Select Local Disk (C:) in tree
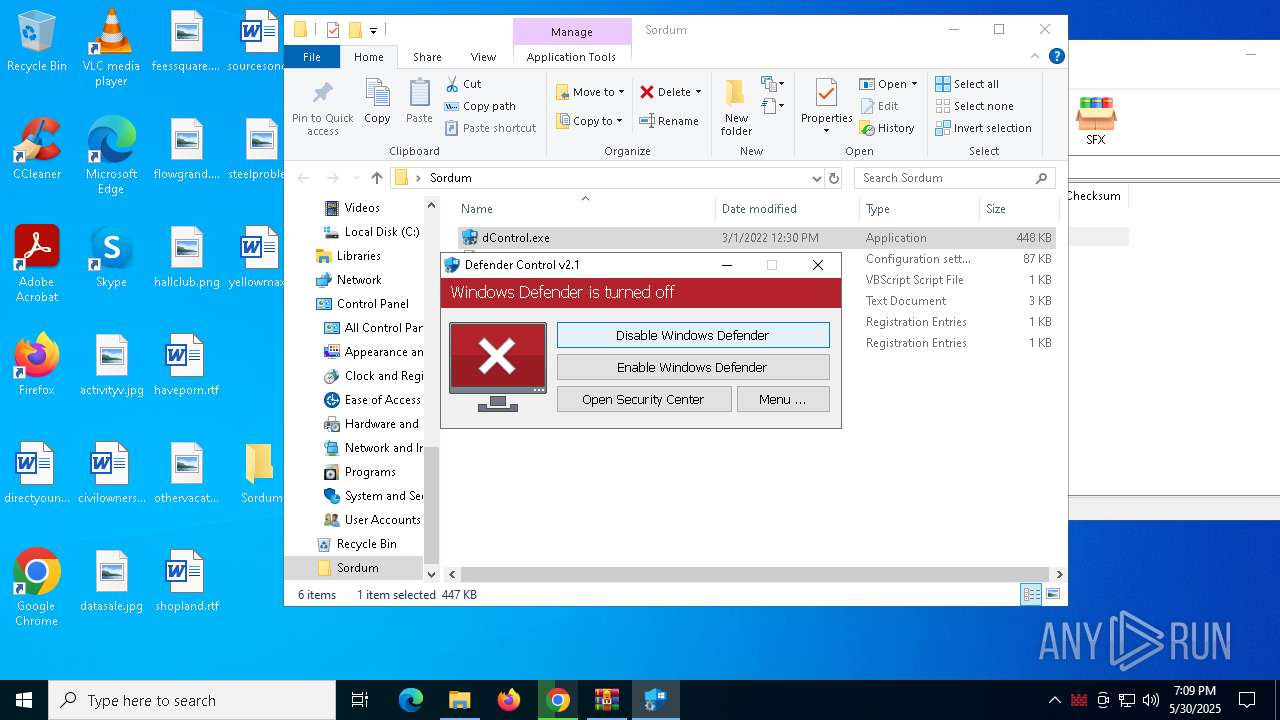 coord(371,232)
